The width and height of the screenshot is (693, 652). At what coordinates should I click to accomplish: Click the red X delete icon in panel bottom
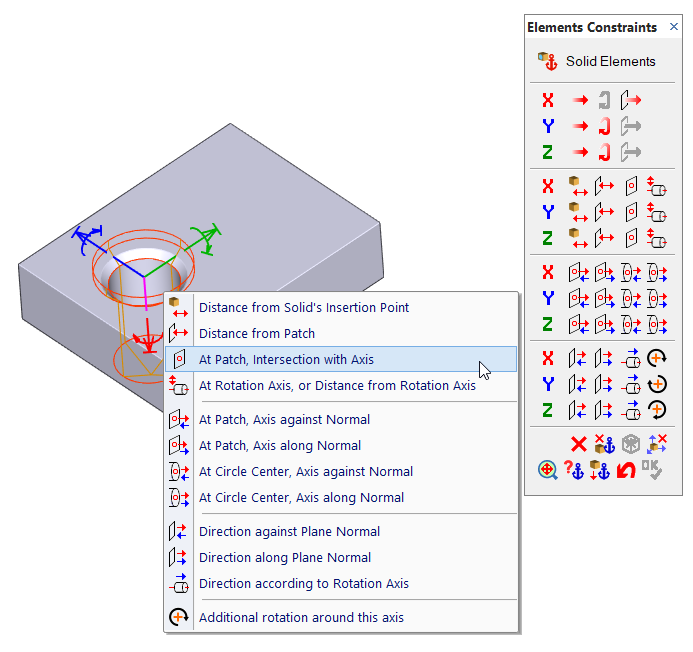click(578, 445)
